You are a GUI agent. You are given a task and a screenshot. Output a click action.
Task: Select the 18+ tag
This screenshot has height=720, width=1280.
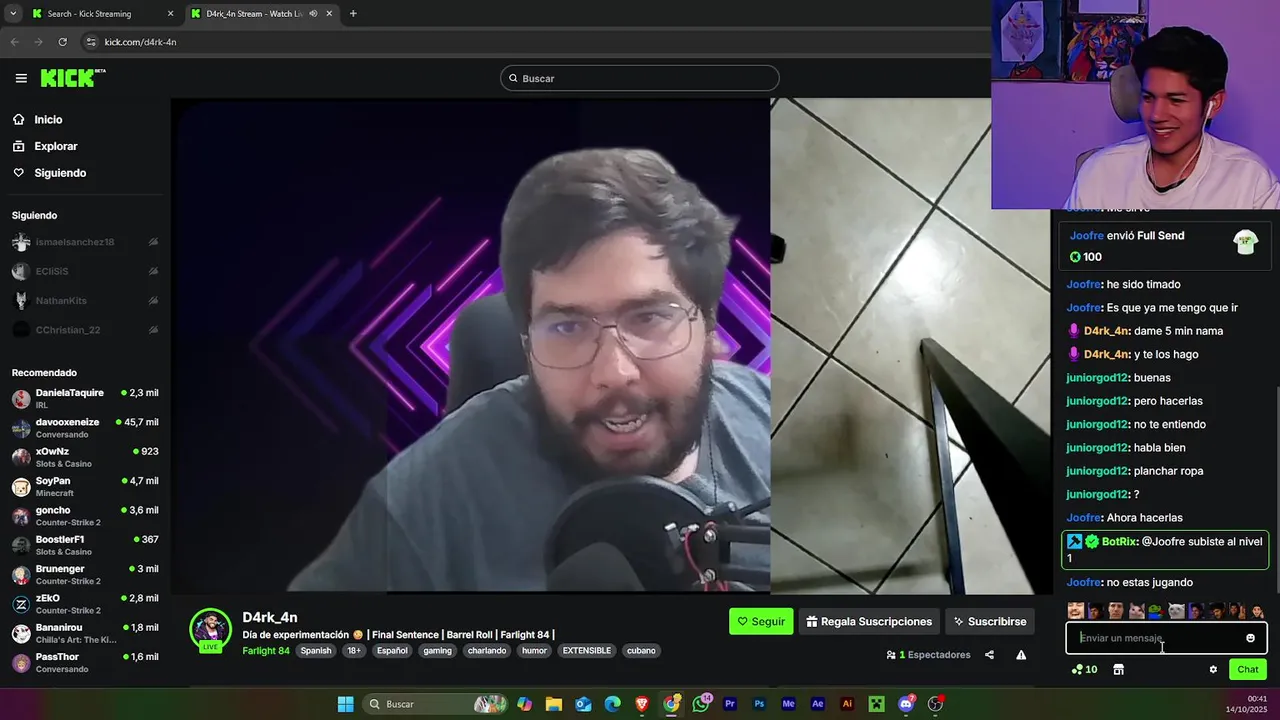click(354, 650)
